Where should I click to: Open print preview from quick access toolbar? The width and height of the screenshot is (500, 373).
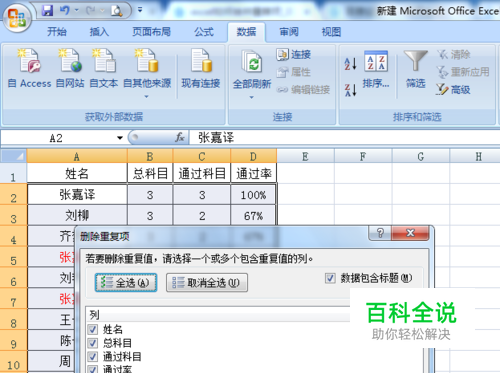[x=117, y=11]
